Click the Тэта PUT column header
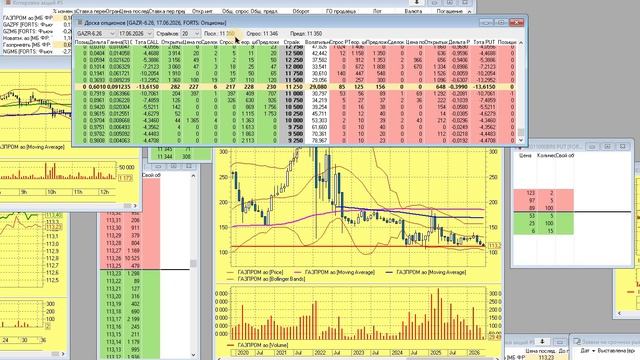 (484, 42)
